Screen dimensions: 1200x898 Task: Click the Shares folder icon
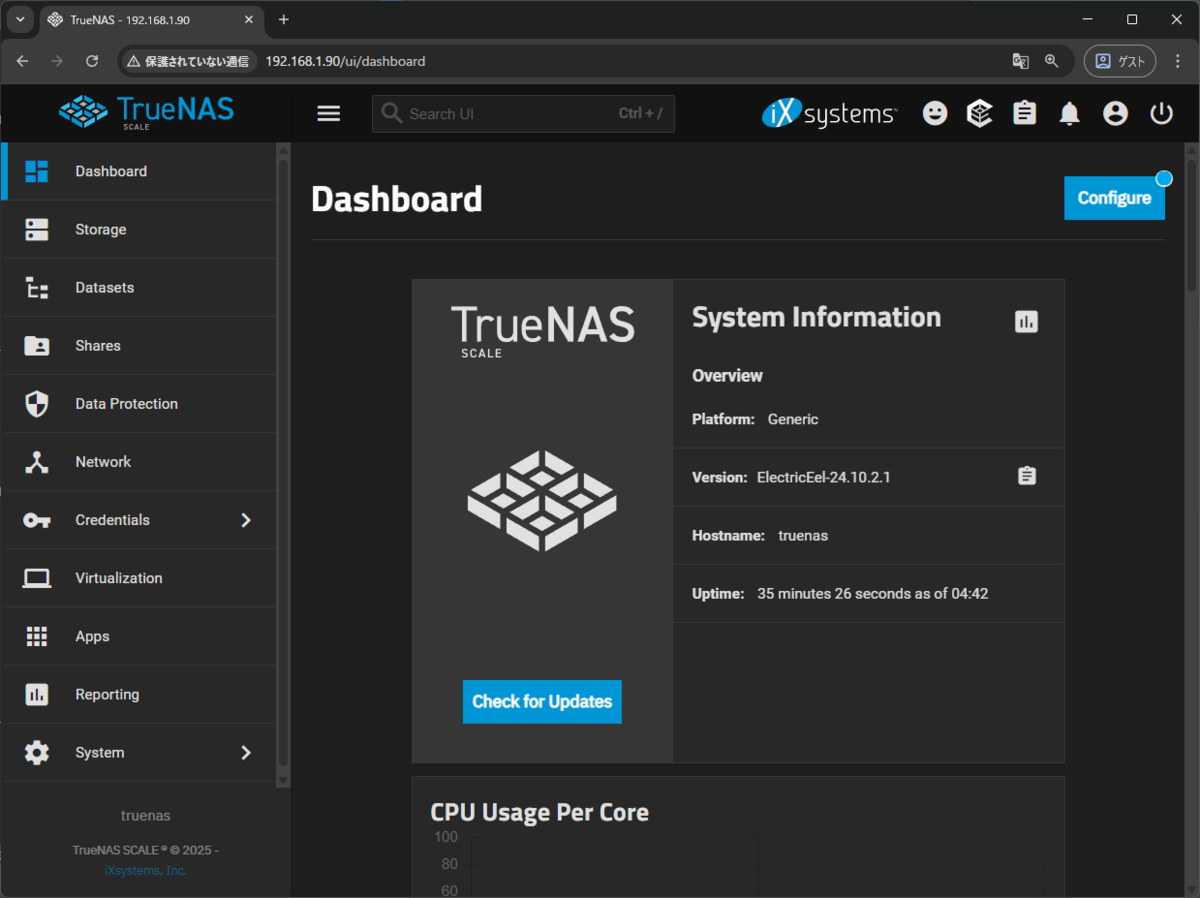point(37,346)
